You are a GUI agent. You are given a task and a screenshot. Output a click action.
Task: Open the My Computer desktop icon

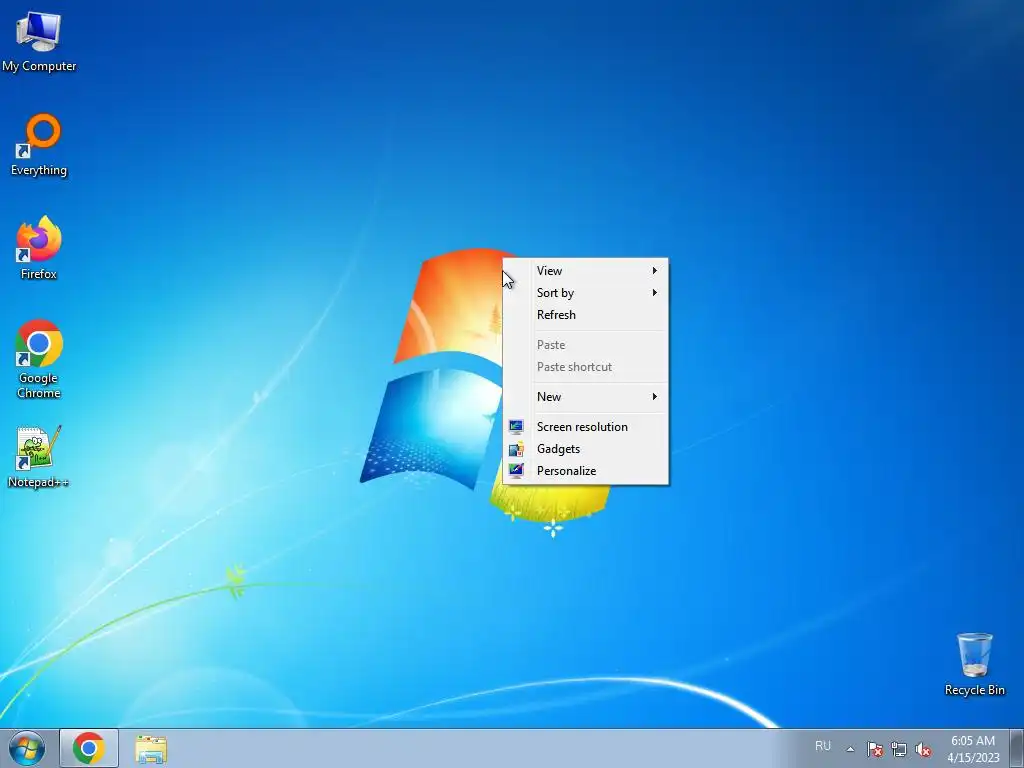pos(39,41)
